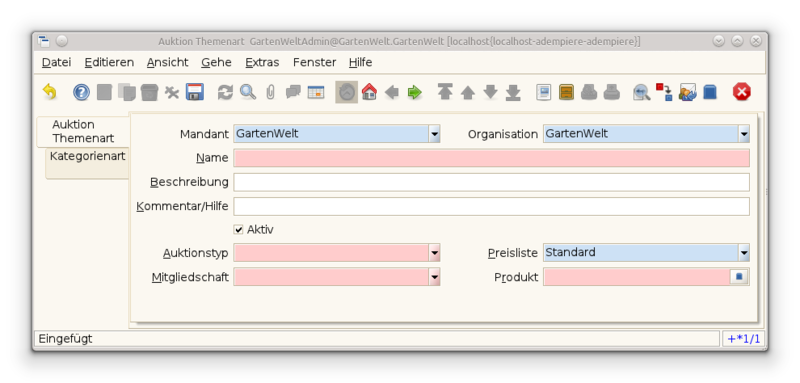The width and height of the screenshot is (800, 383).
Task: Open Chat with speech bubbles icon
Action: point(293,92)
